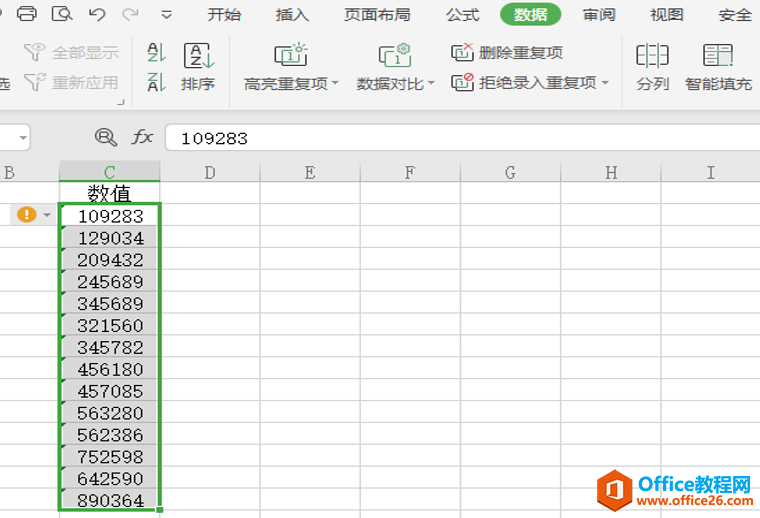Select the 数据 tab
This screenshot has width=760, height=518.
coord(531,15)
